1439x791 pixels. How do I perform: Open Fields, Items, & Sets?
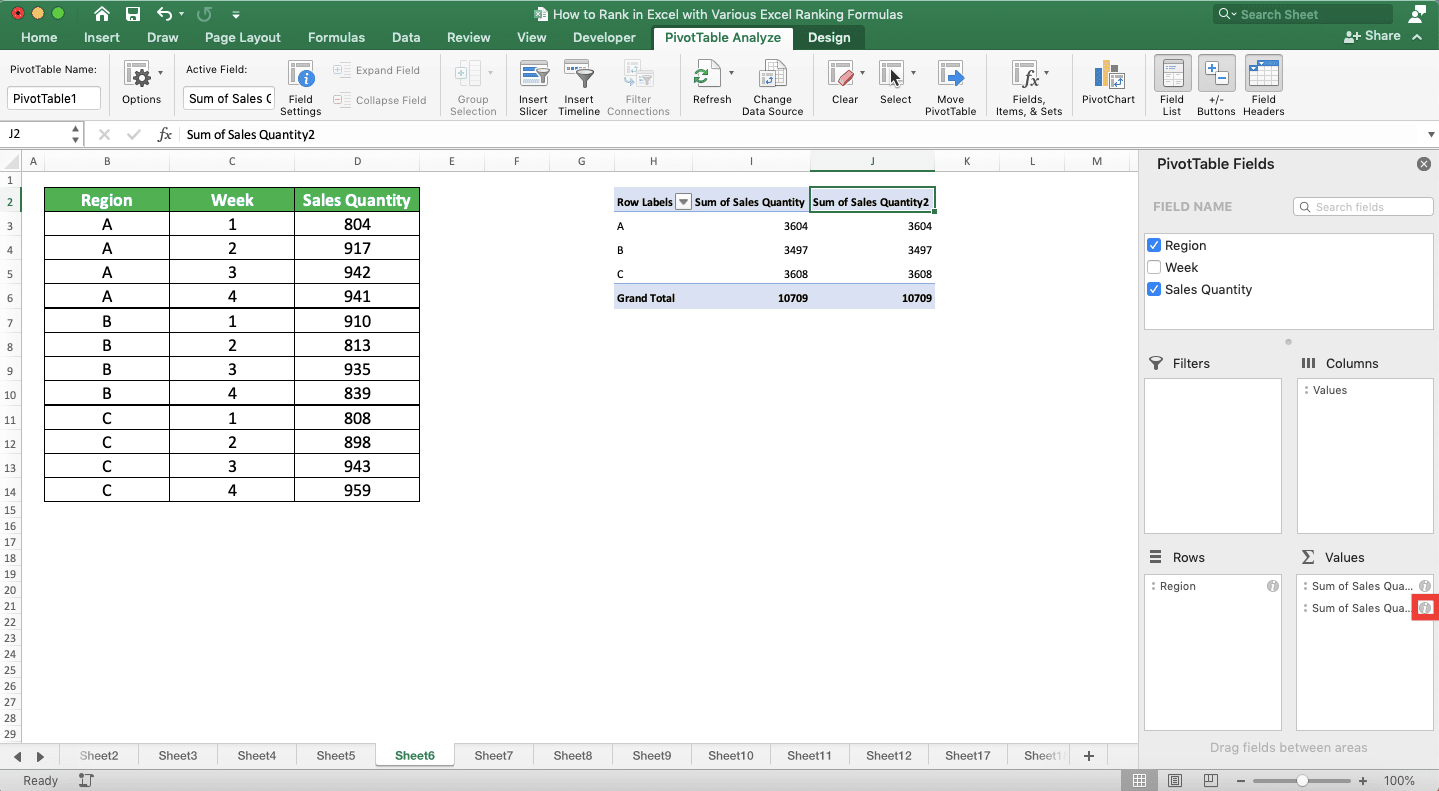(1028, 88)
